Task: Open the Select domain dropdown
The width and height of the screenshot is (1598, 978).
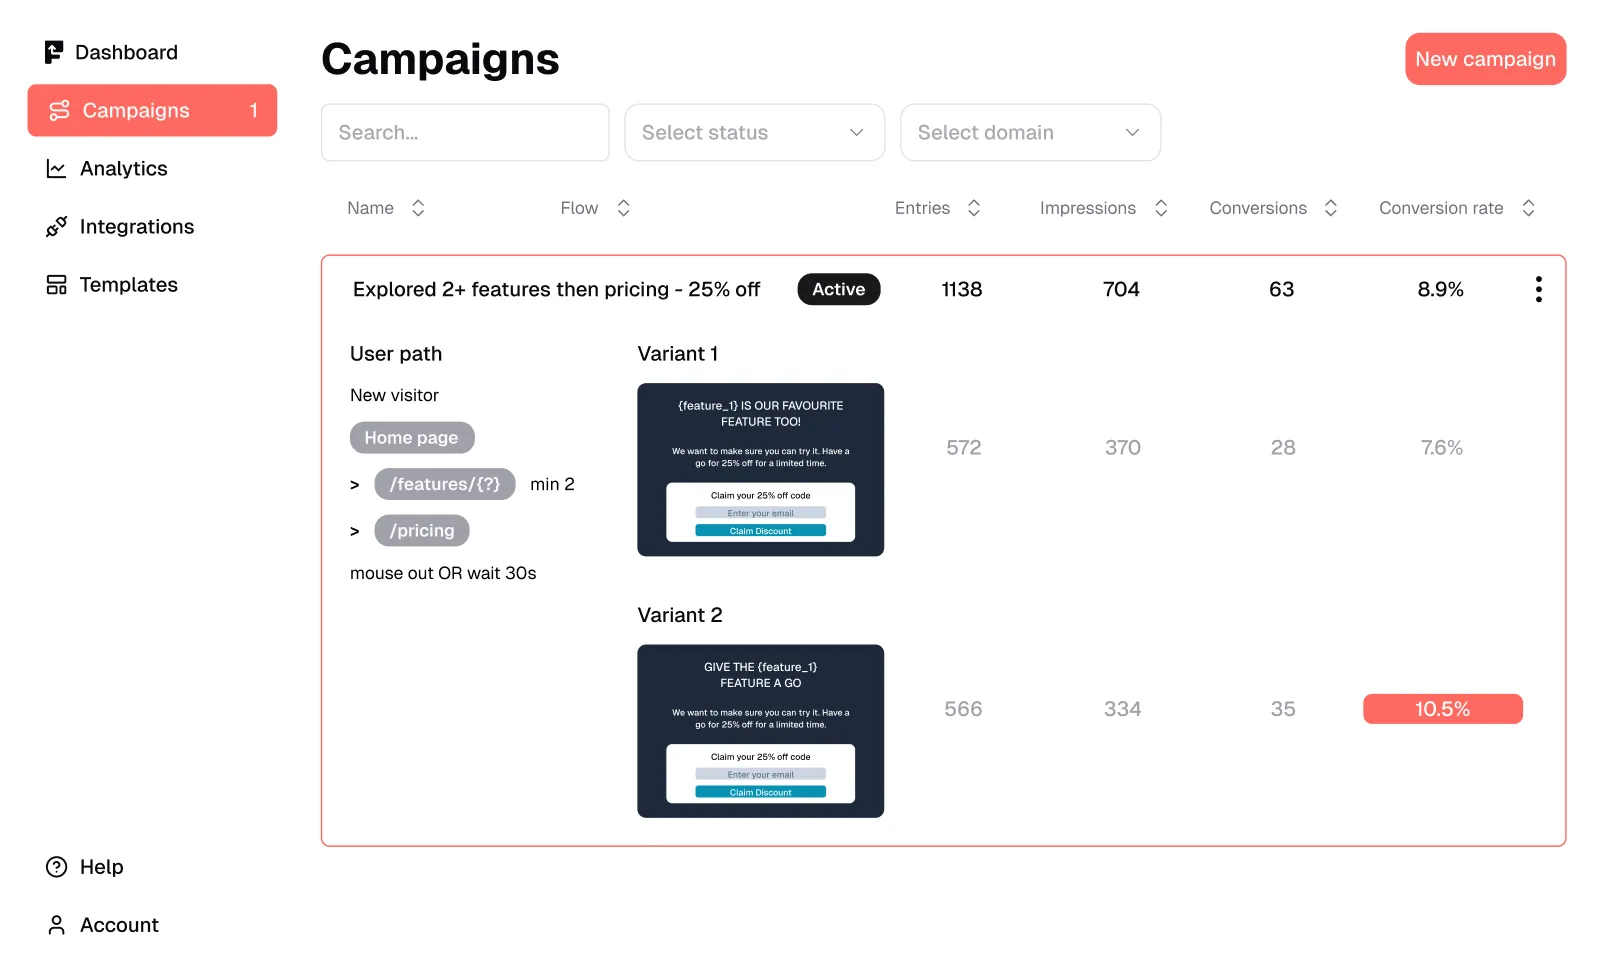Action: click(1030, 132)
